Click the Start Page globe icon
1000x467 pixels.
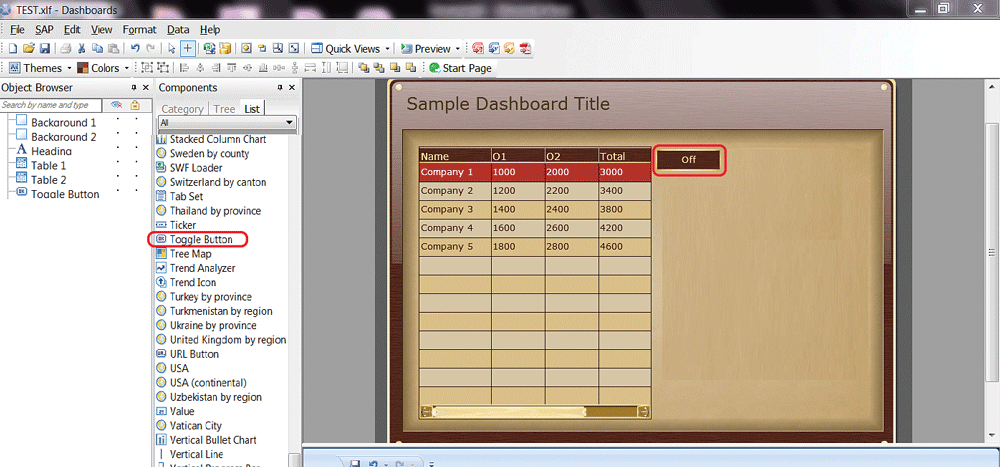(434, 68)
